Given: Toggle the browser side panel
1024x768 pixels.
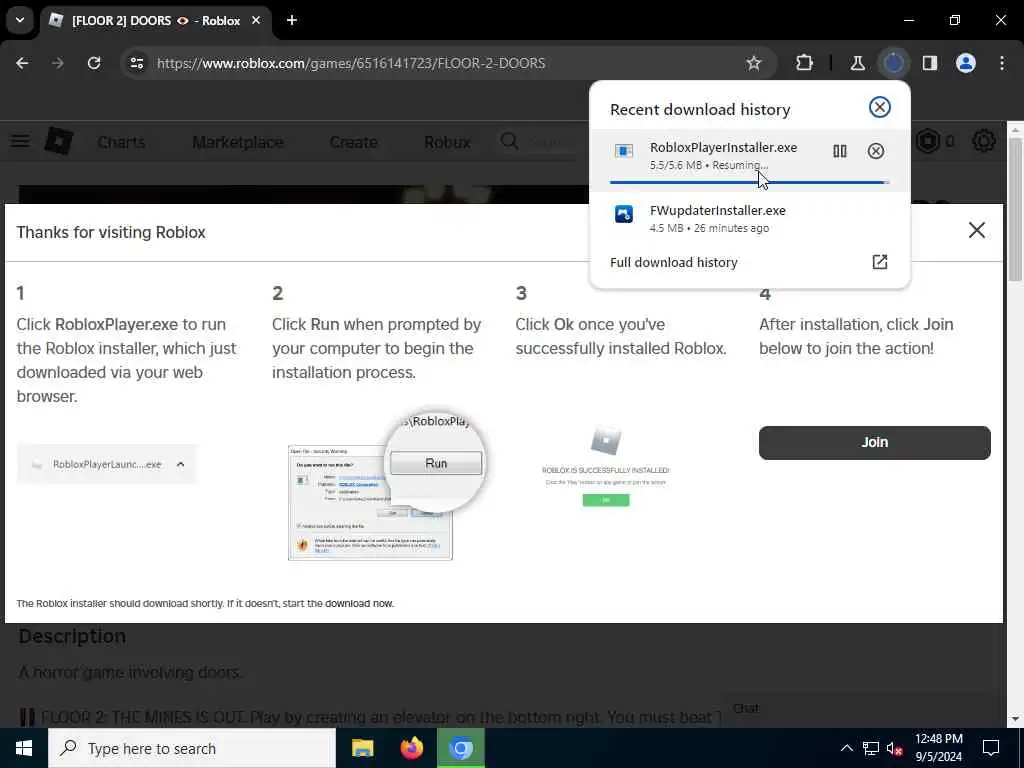Looking at the screenshot, I should pos(930,63).
